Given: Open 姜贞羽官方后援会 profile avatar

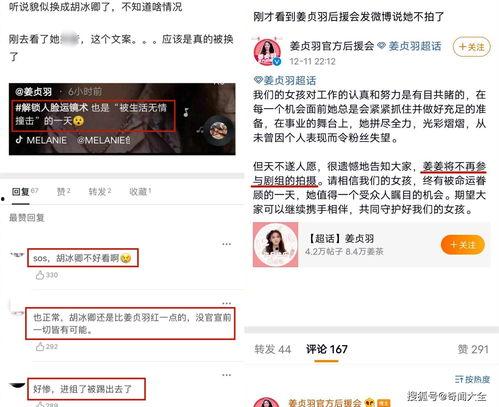Looking at the screenshot, I should tap(267, 52).
